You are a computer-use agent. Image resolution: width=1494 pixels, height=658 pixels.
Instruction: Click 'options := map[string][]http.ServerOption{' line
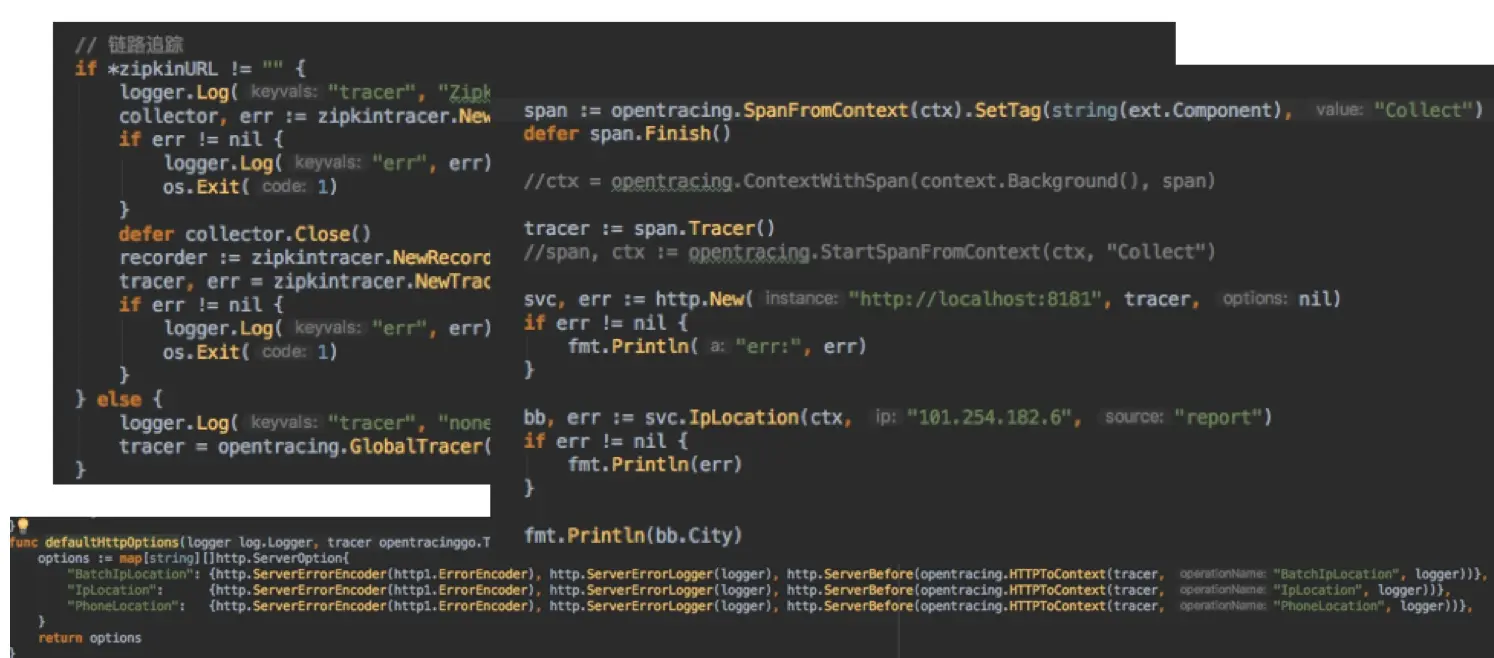coord(192,558)
